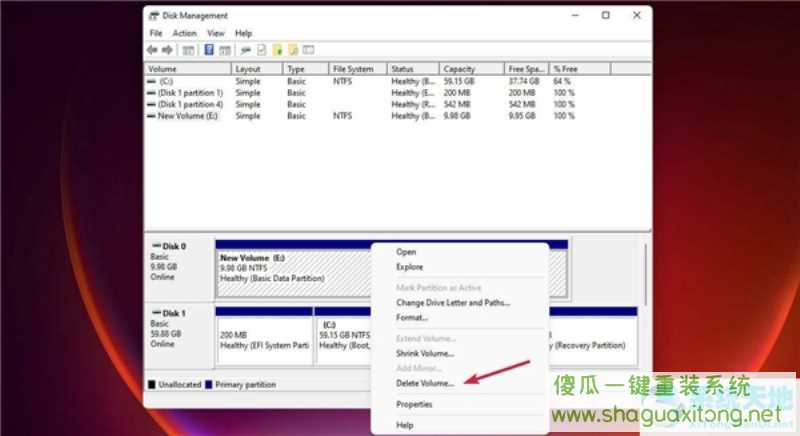
Task: Open the Help menu in menu bar
Action: [243, 33]
